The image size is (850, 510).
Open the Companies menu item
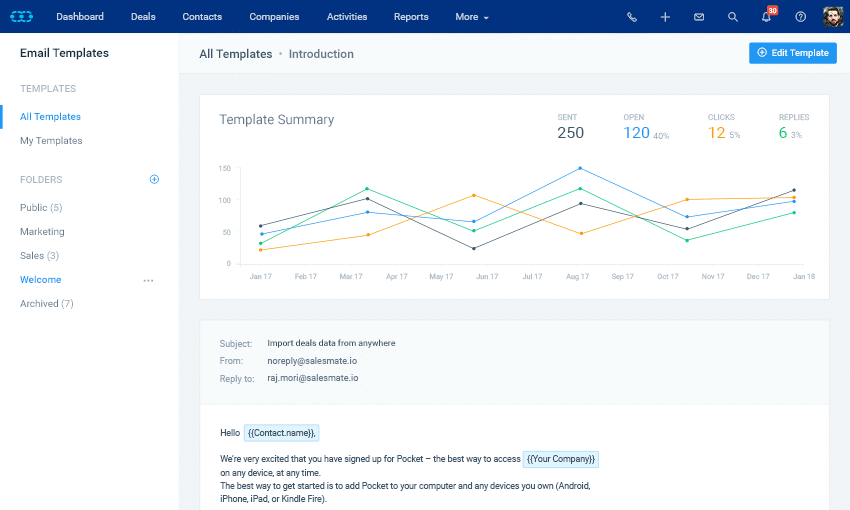[x=274, y=17]
